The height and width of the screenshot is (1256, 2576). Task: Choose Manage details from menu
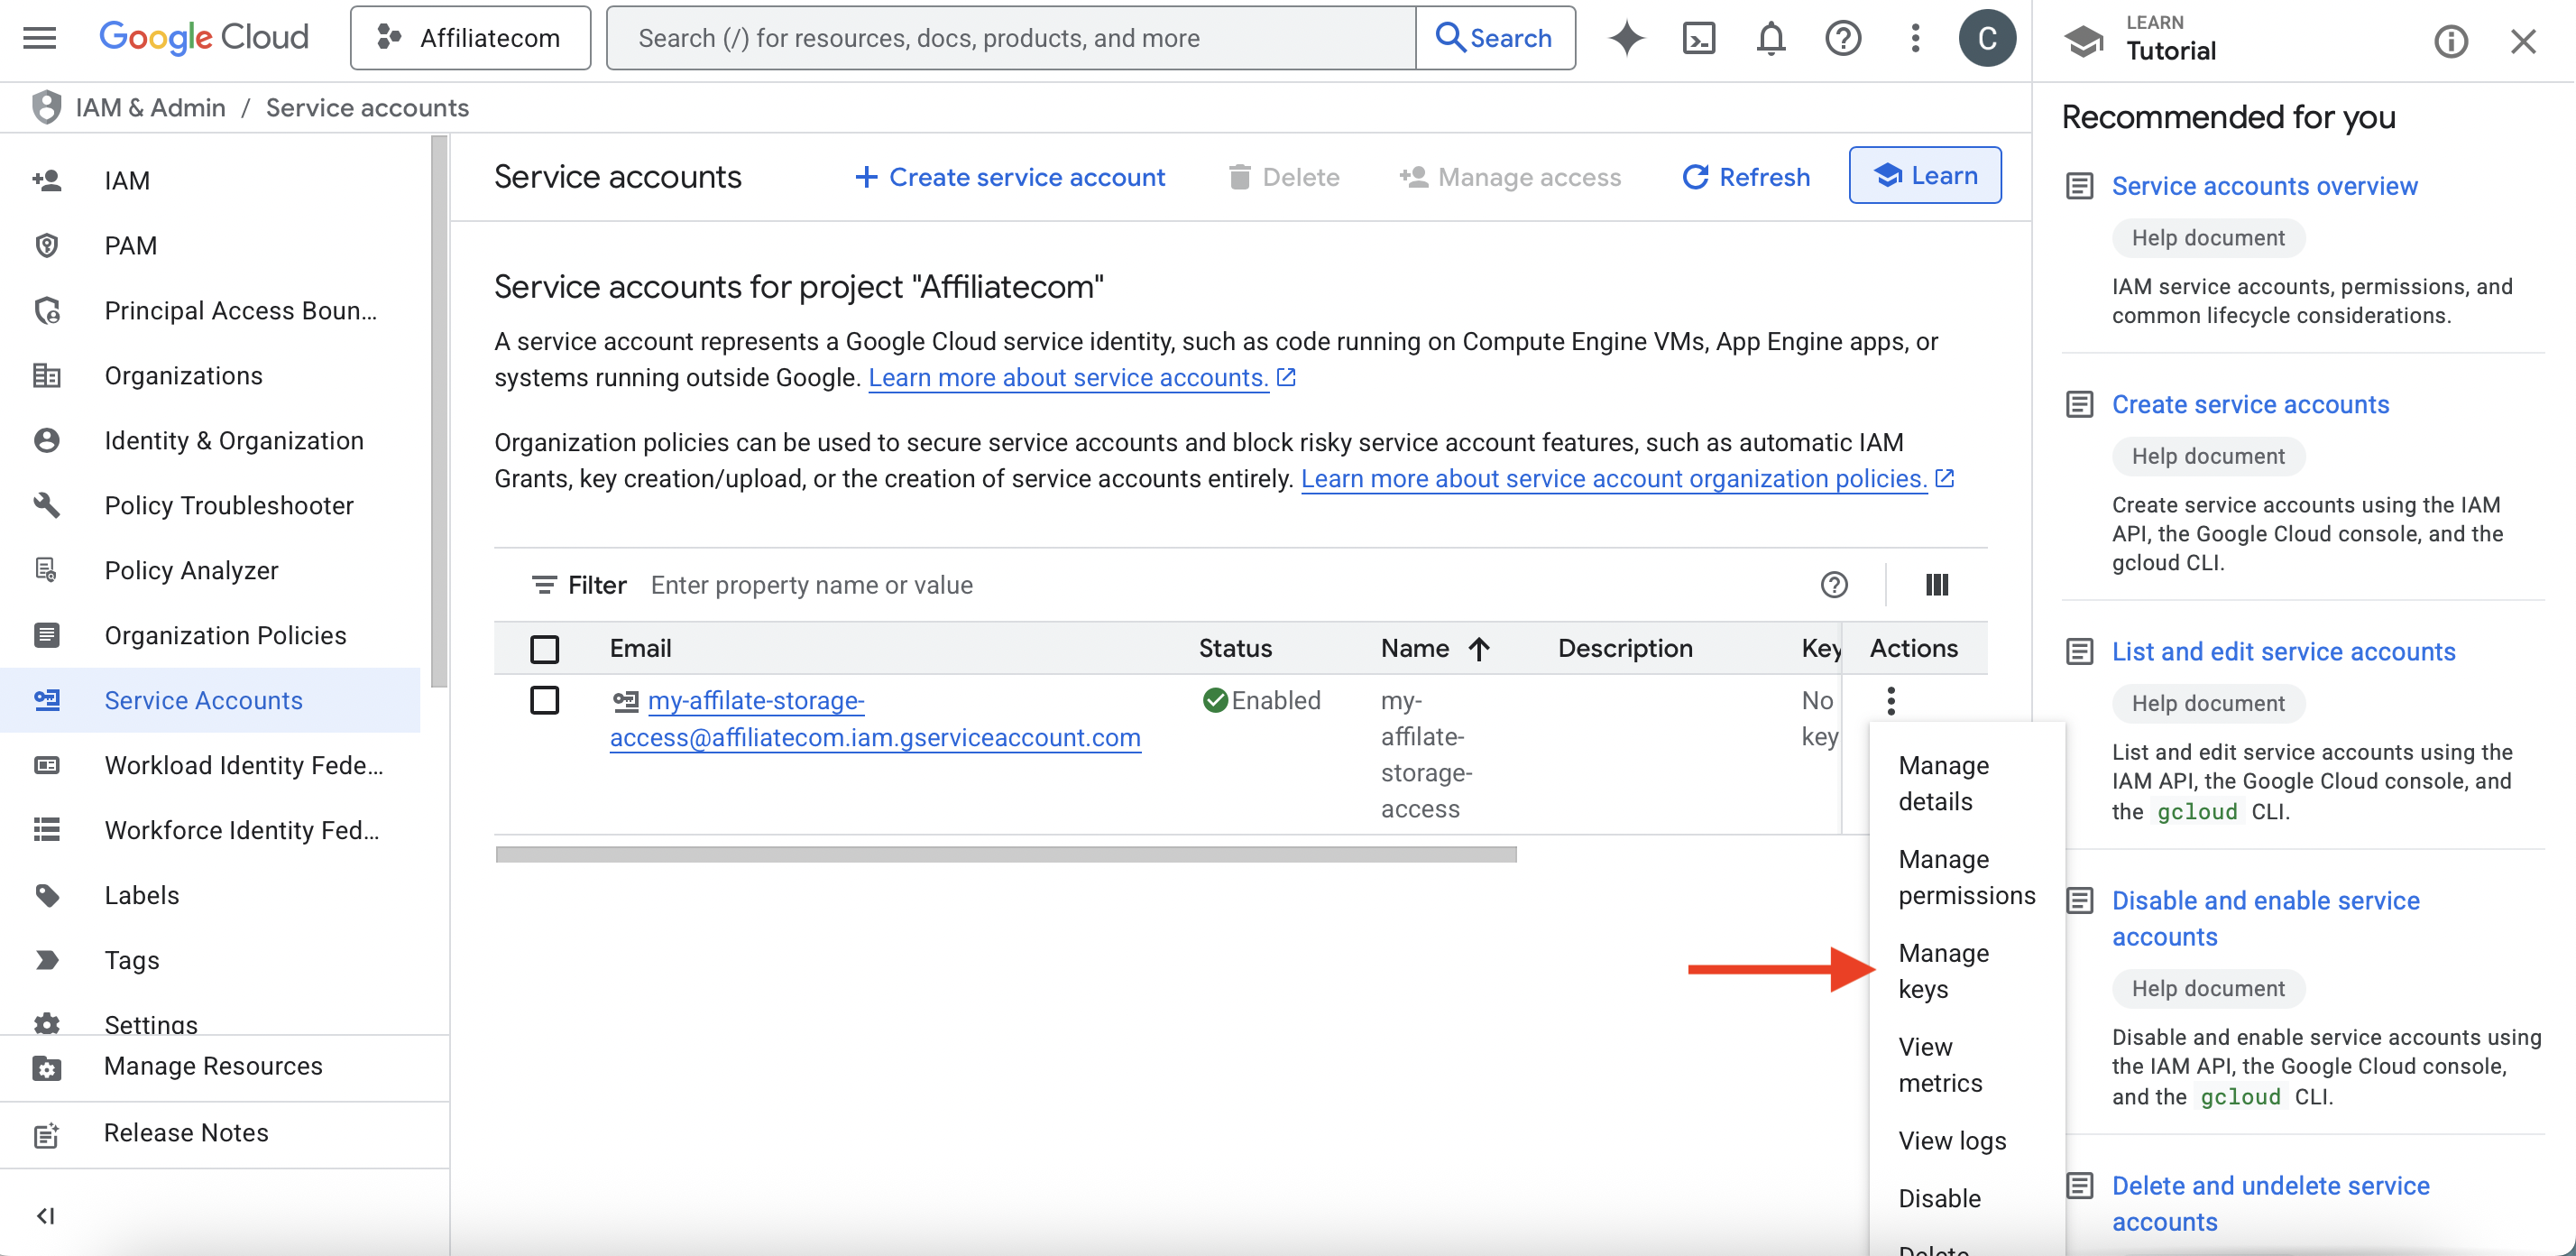[1967, 783]
